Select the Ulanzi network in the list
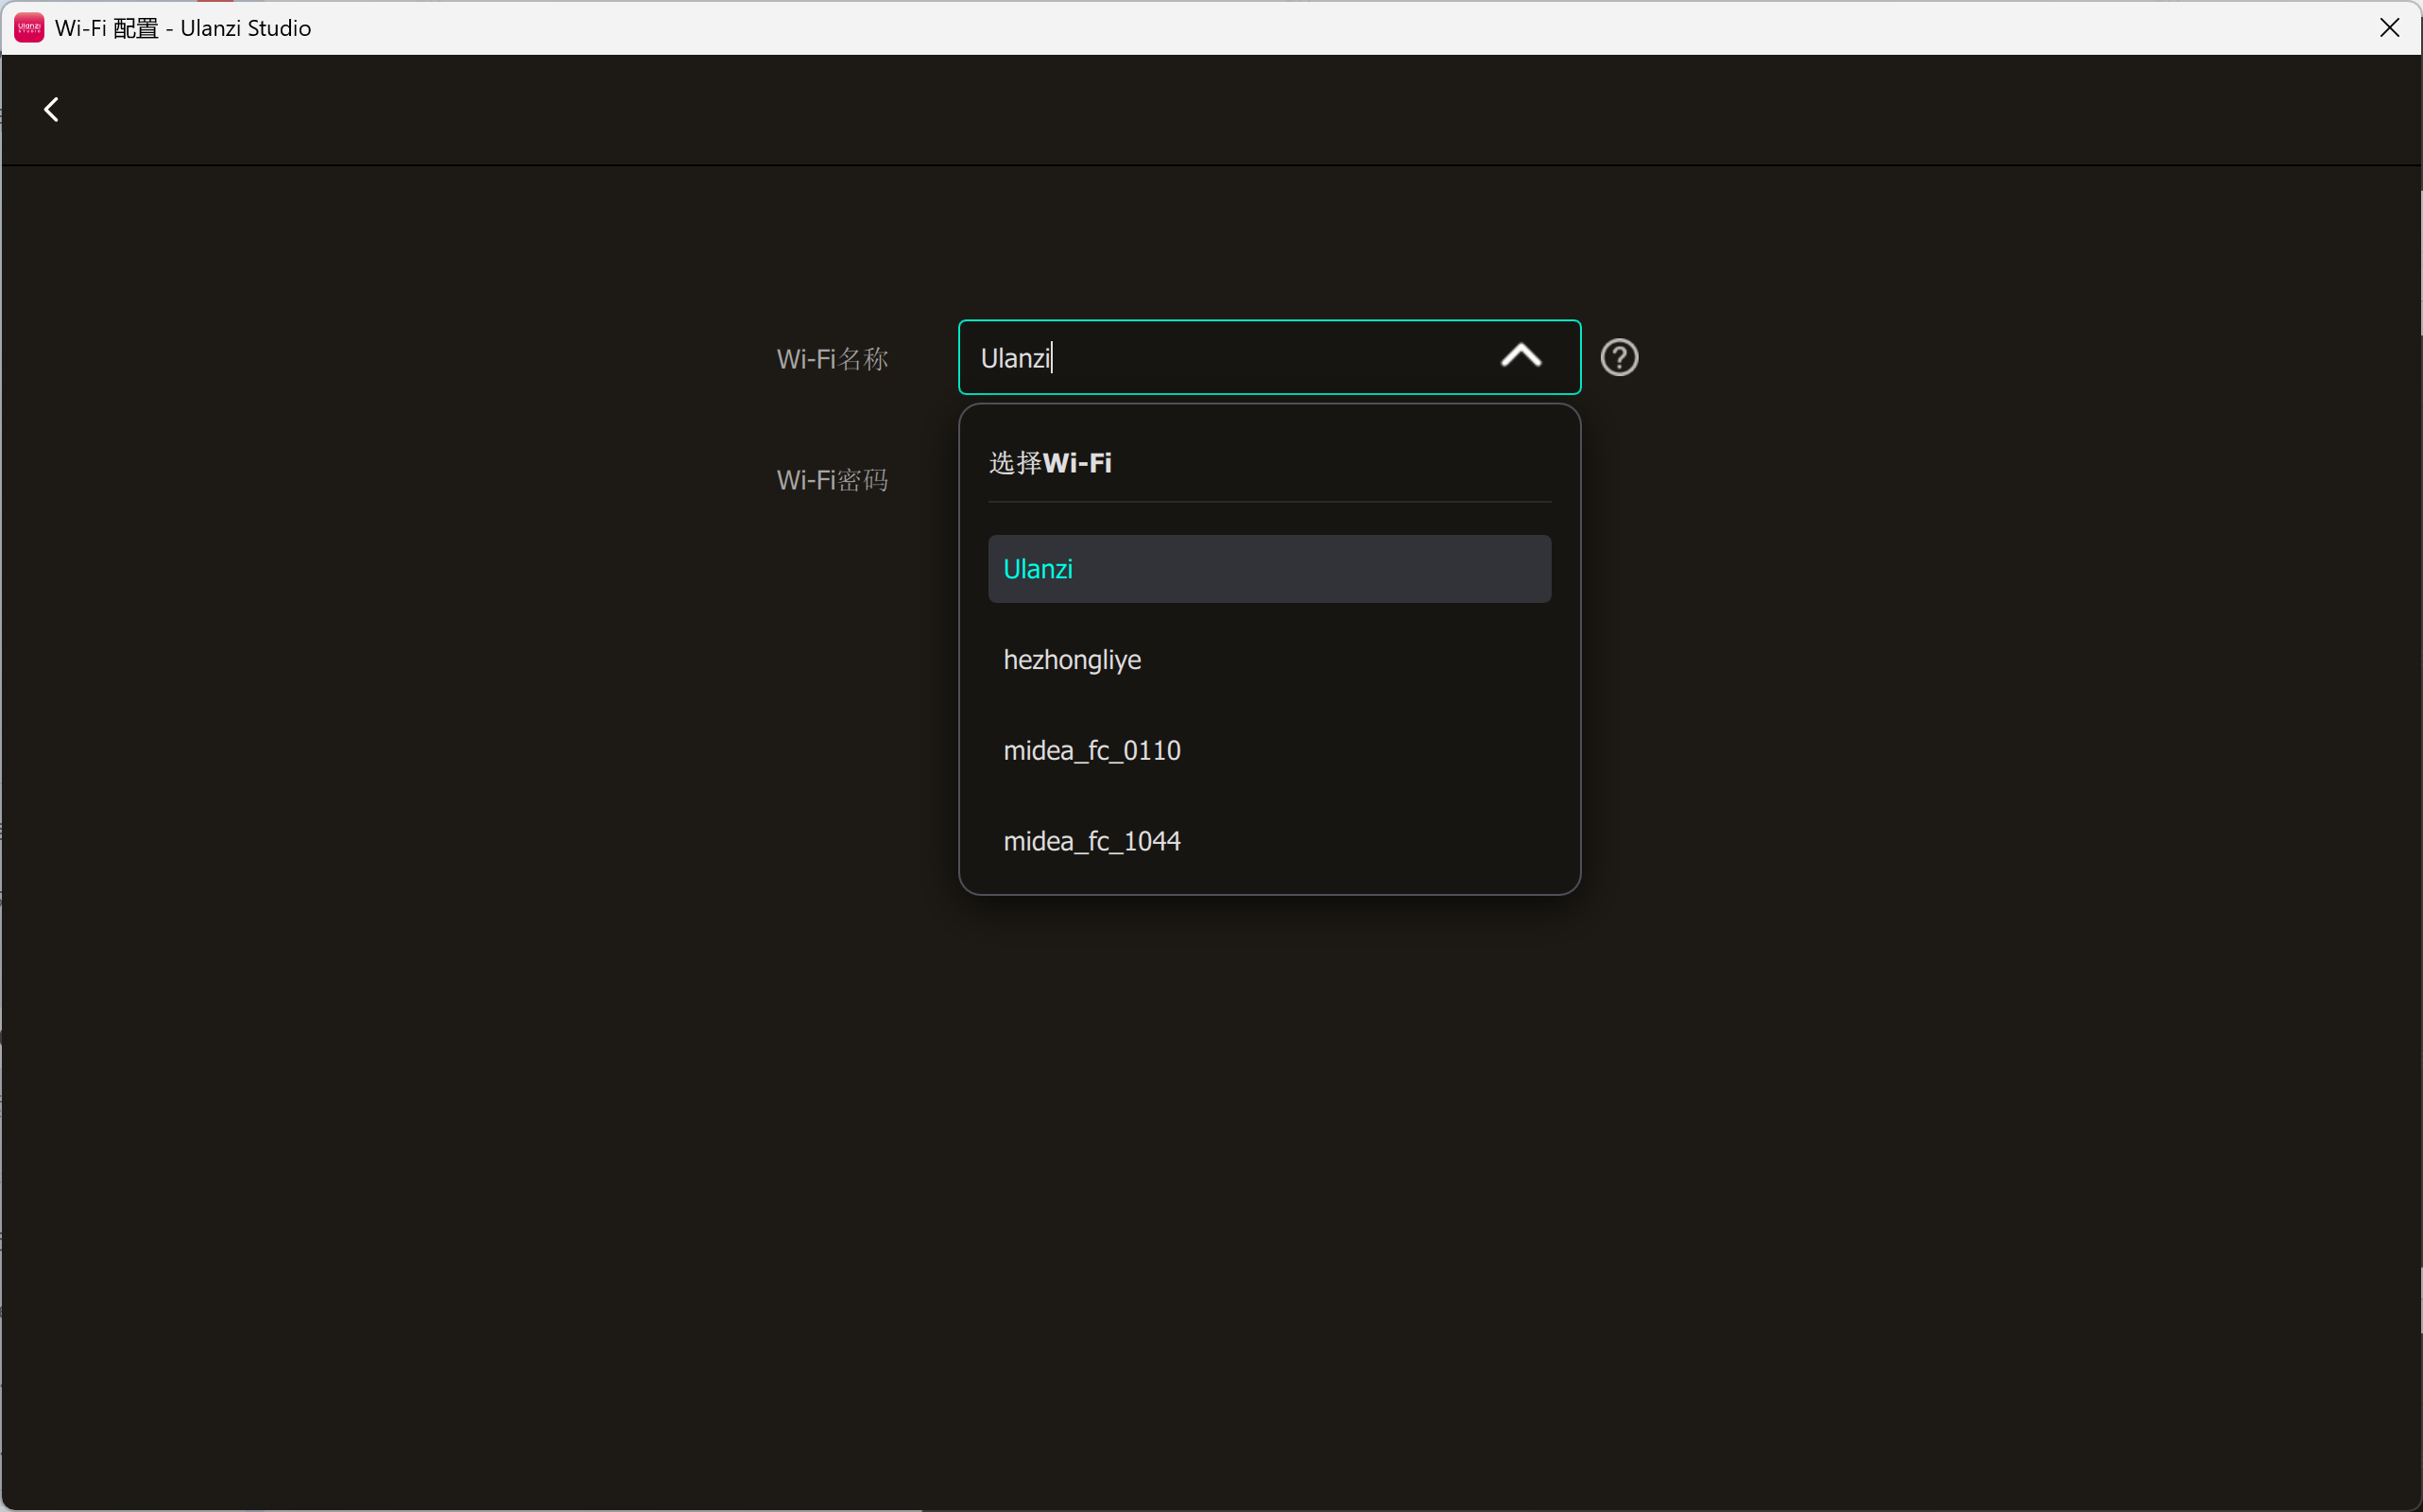The width and height of the screenshot is (2423, 1512). [1269, 569]
